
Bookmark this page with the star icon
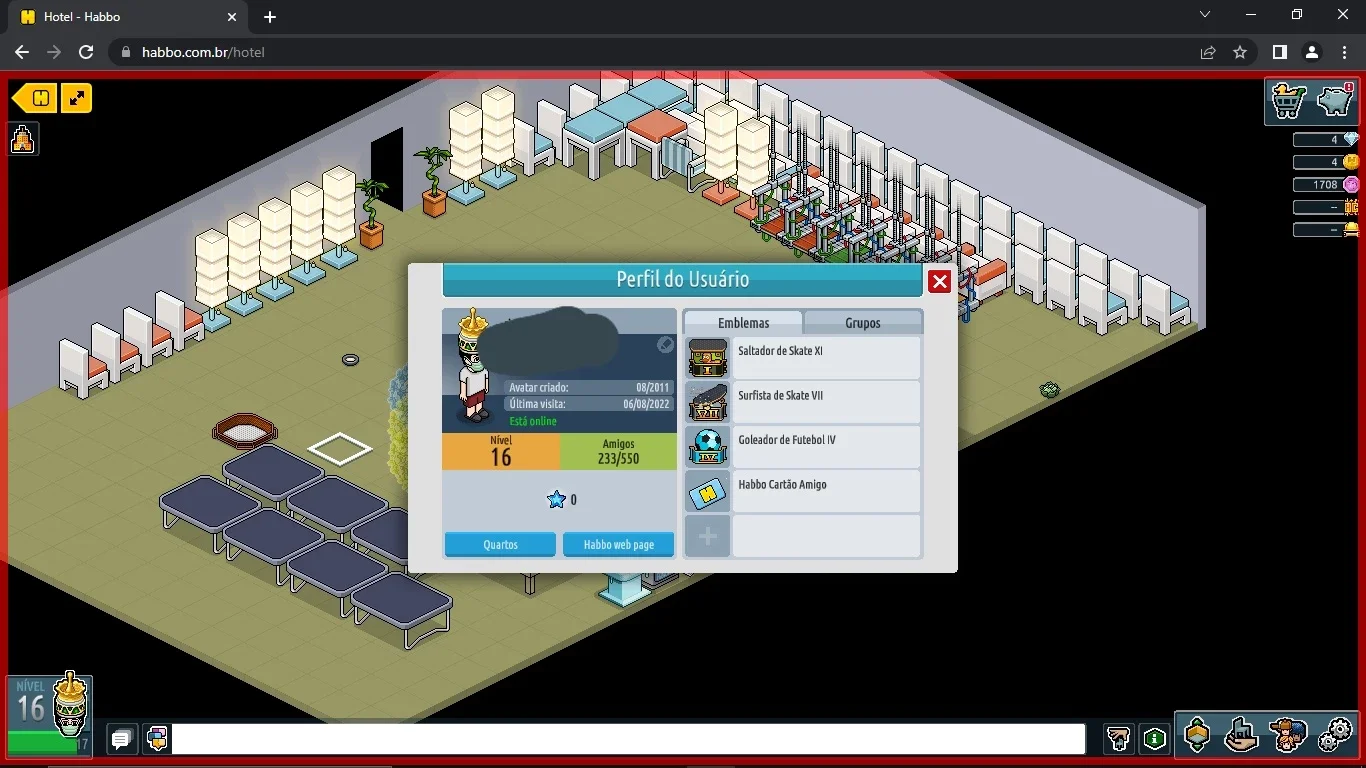(1240, 52)
